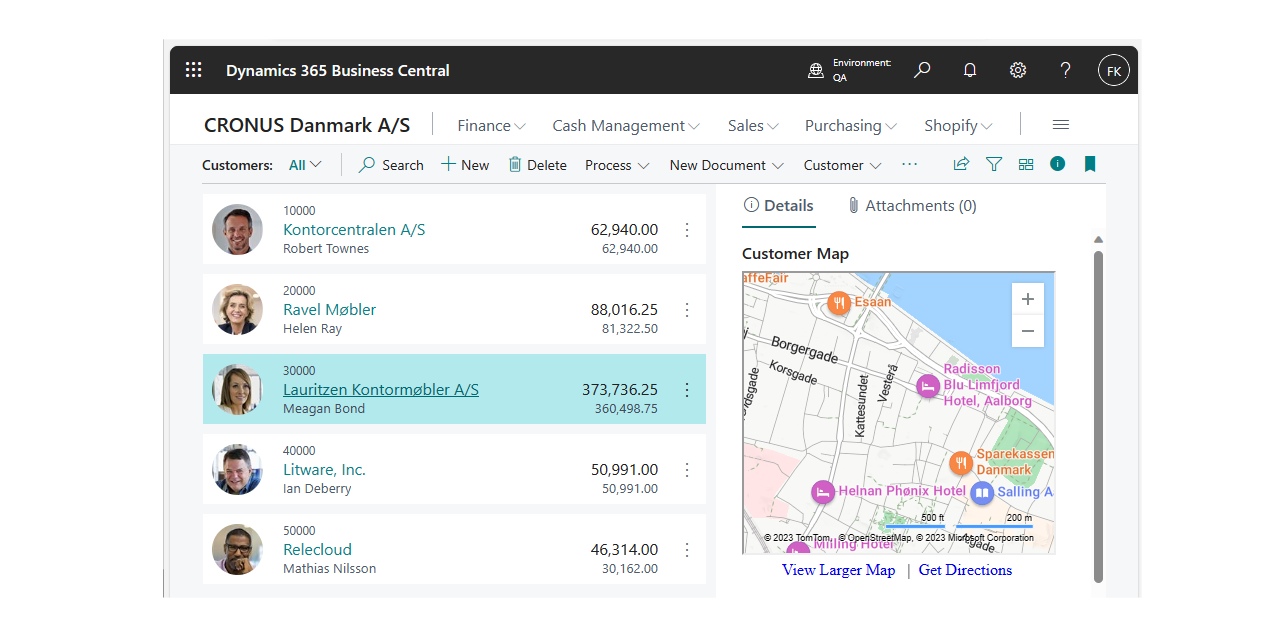Open the All views filter dropdown
The image size is (1280, 640).
305,165
